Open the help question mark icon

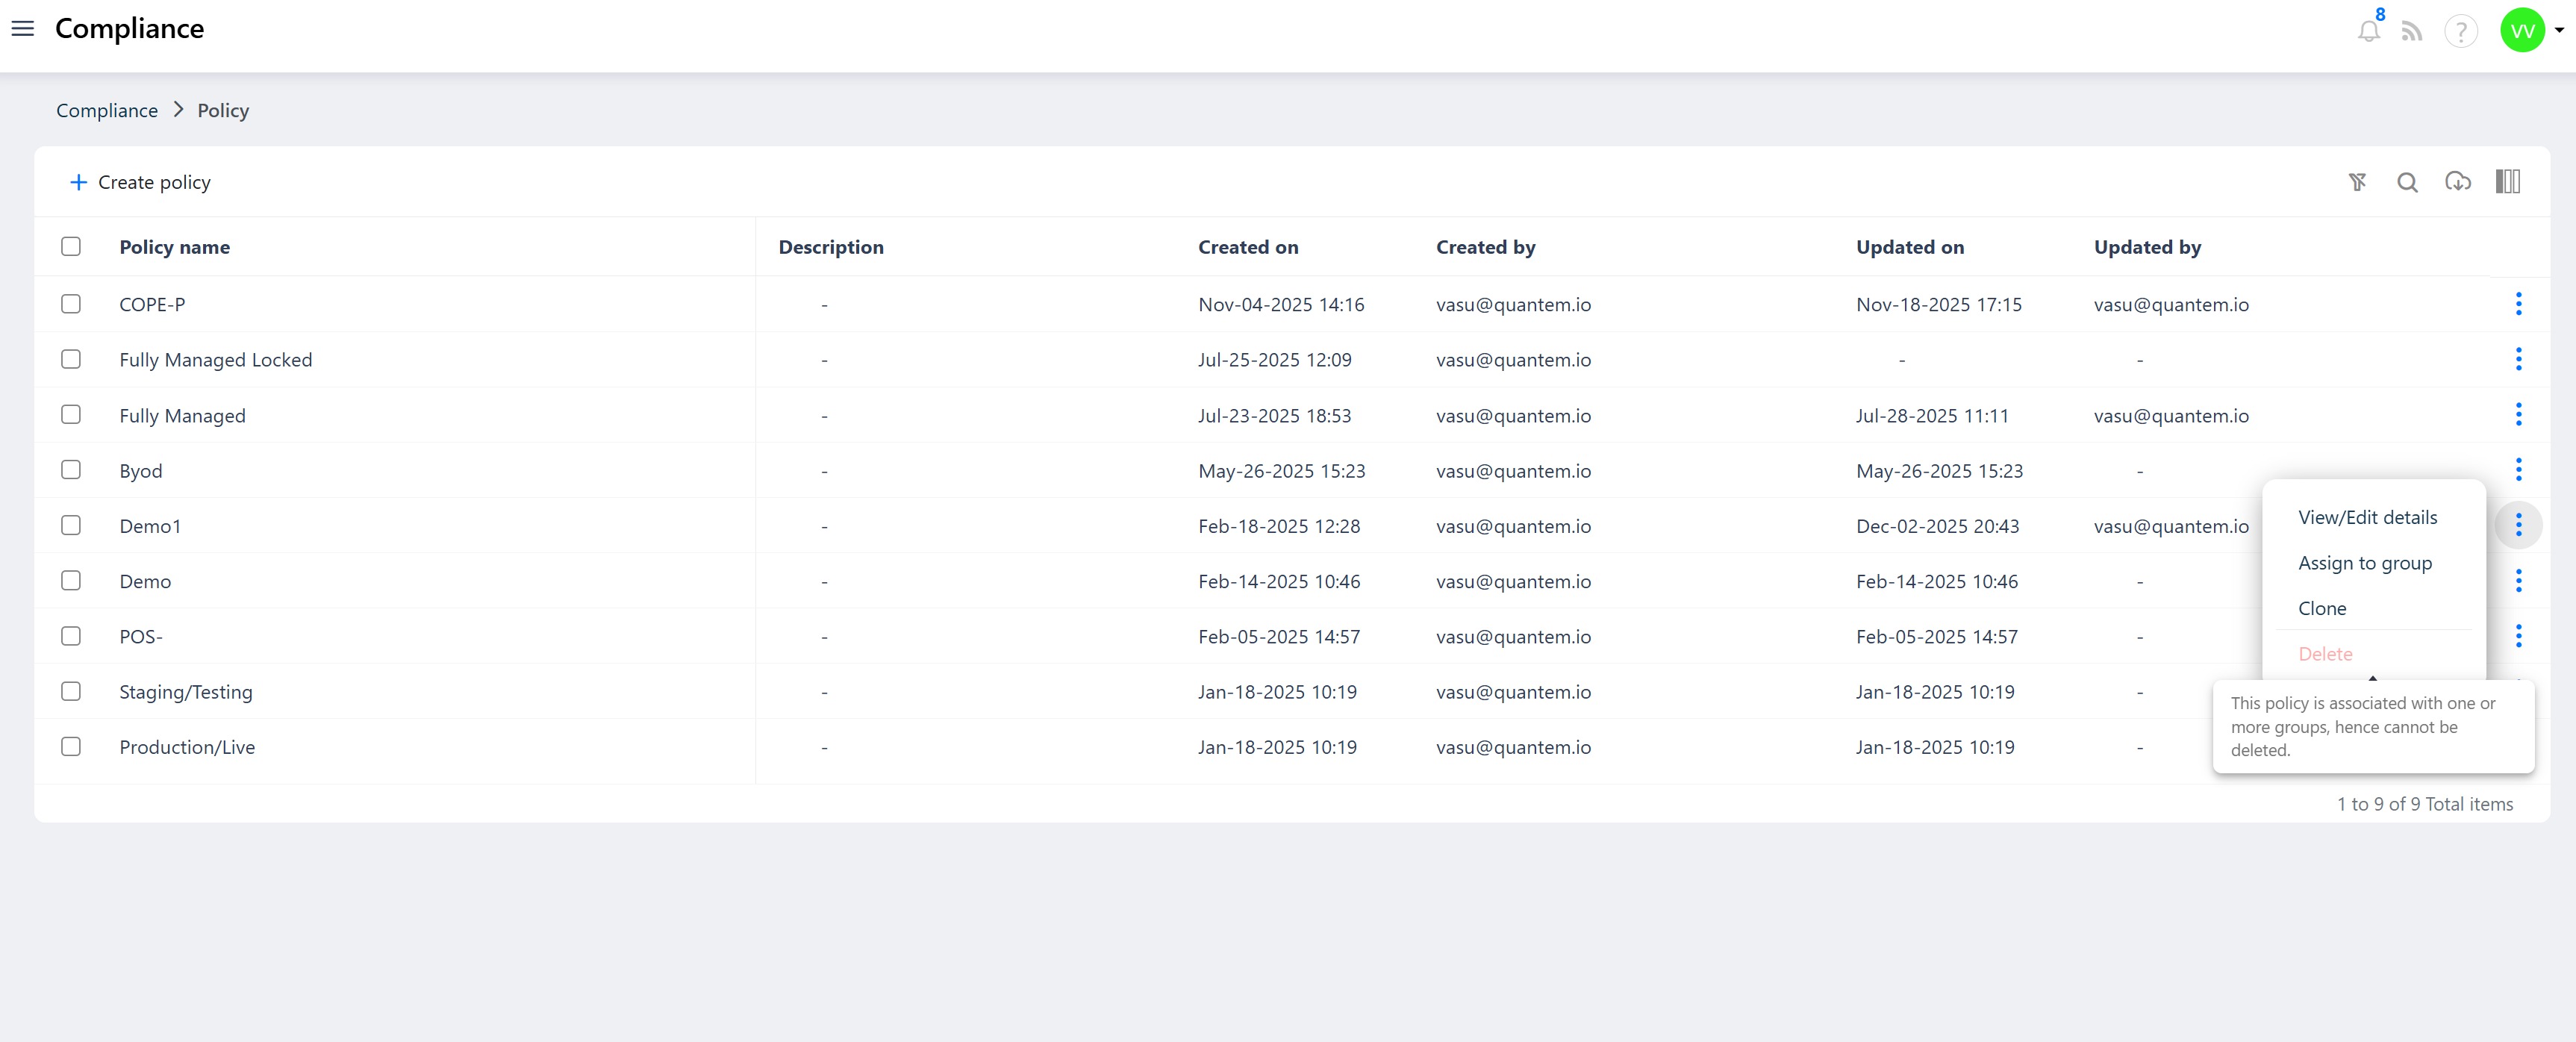2460,31
